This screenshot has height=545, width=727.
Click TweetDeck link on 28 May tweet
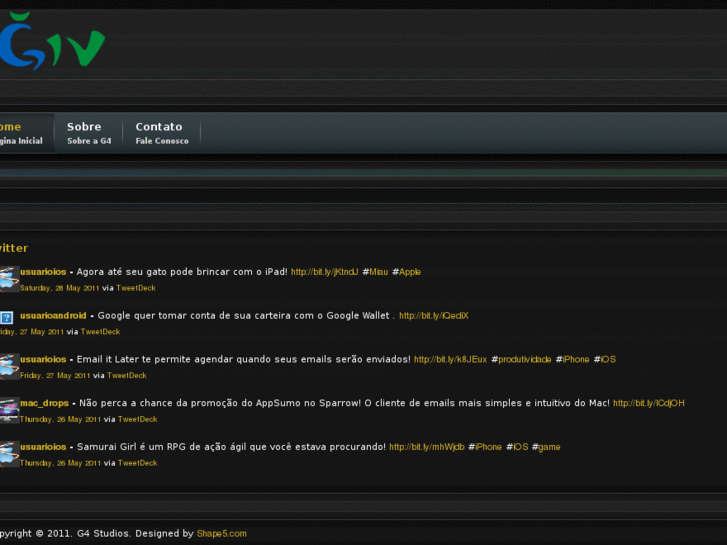136,288
